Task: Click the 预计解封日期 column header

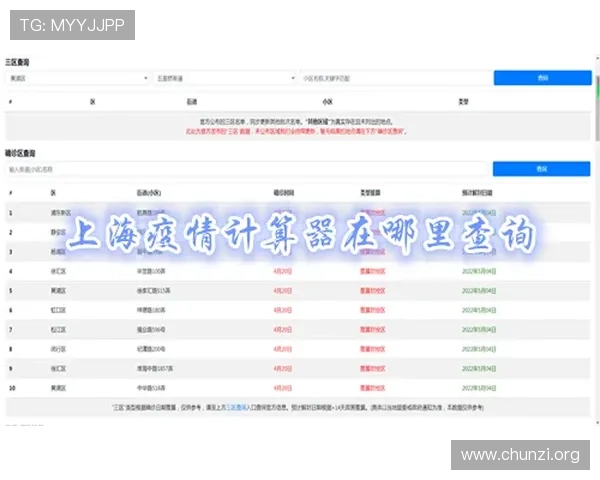Action: click(x=477, y=193)
